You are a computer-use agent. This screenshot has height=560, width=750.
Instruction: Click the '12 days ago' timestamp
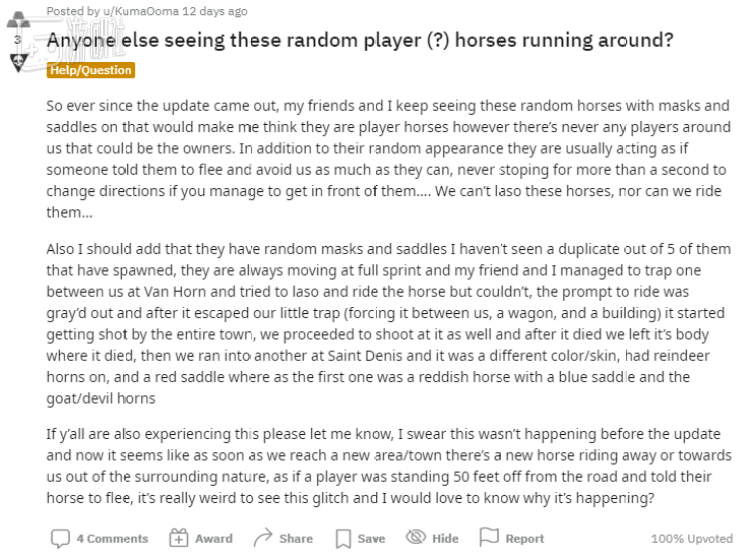[212, 11]
